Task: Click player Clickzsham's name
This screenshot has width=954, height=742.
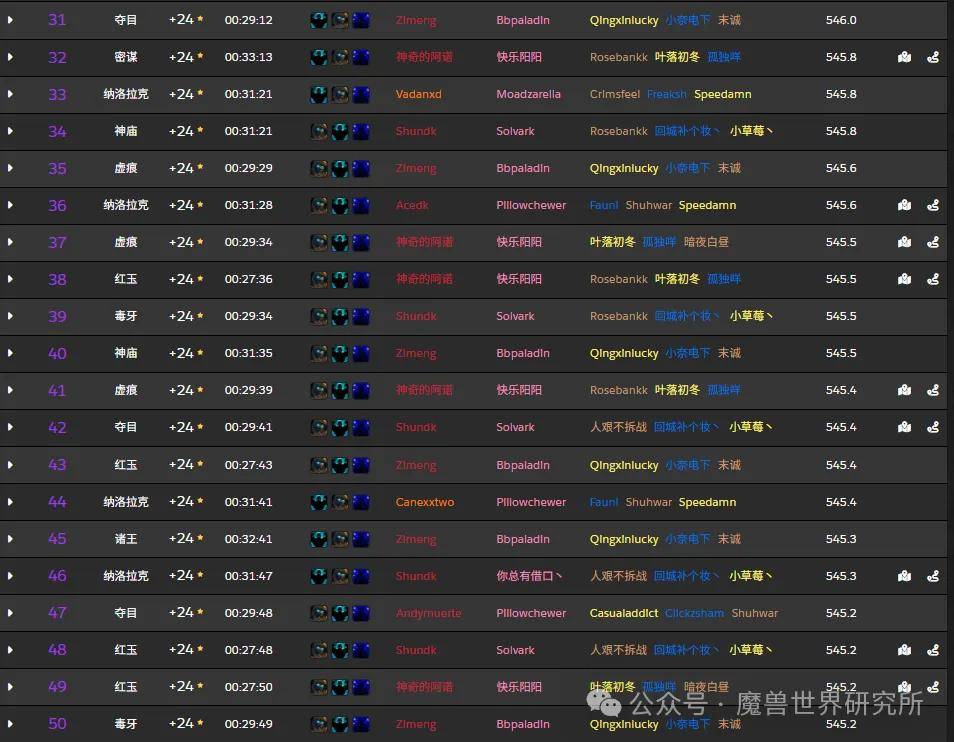Action: tap(694, 613)
